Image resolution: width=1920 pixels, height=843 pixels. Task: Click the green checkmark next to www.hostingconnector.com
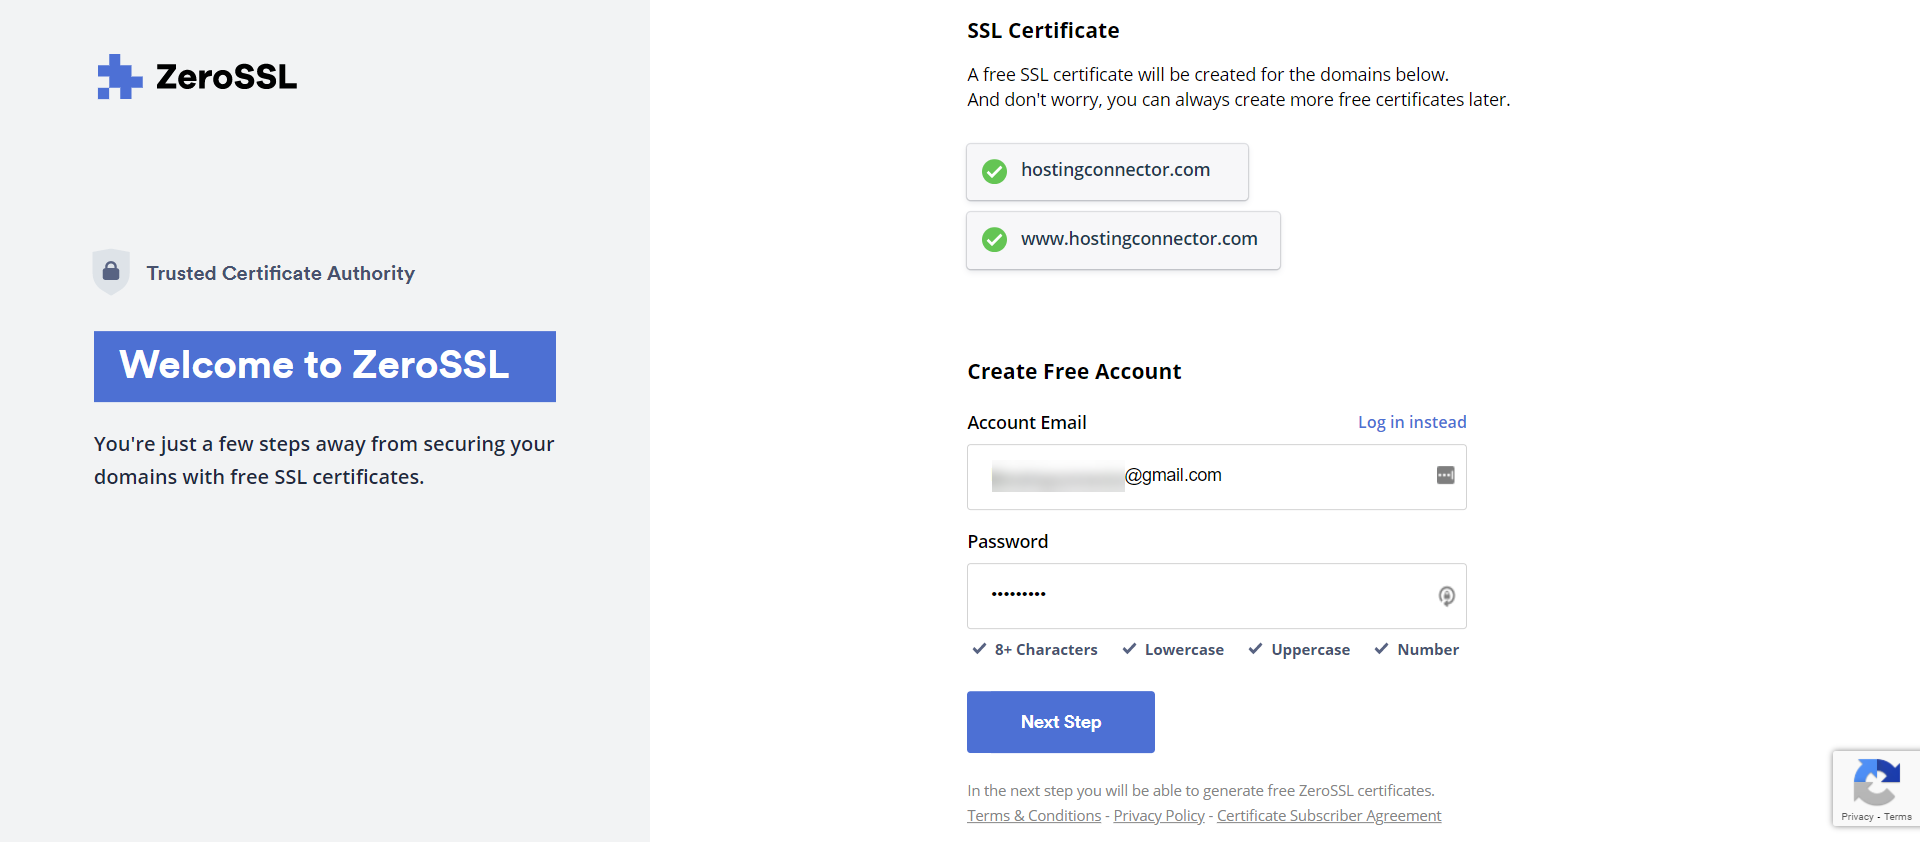994,240
